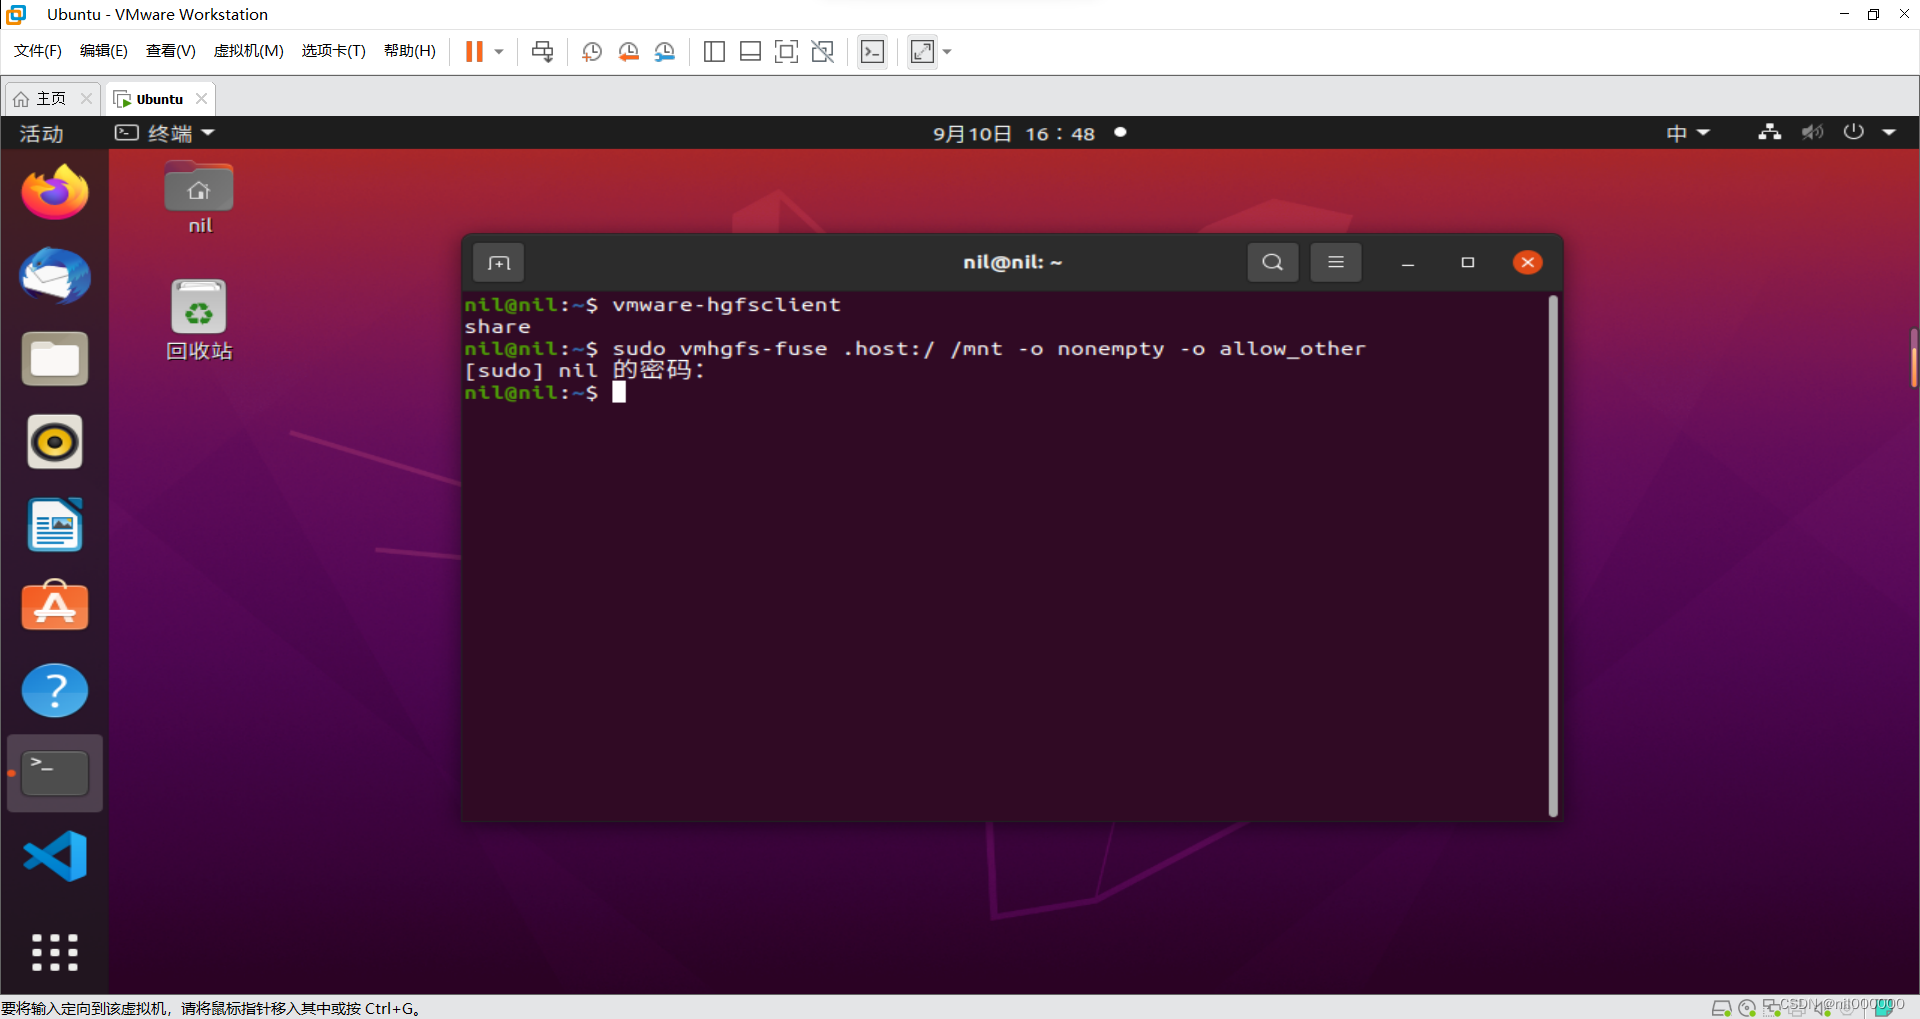The width and height of the screenshot is (1920, 1019).
Task: Minimize the terminal window
Action: pyautogui.click(x=1407, y=263)
